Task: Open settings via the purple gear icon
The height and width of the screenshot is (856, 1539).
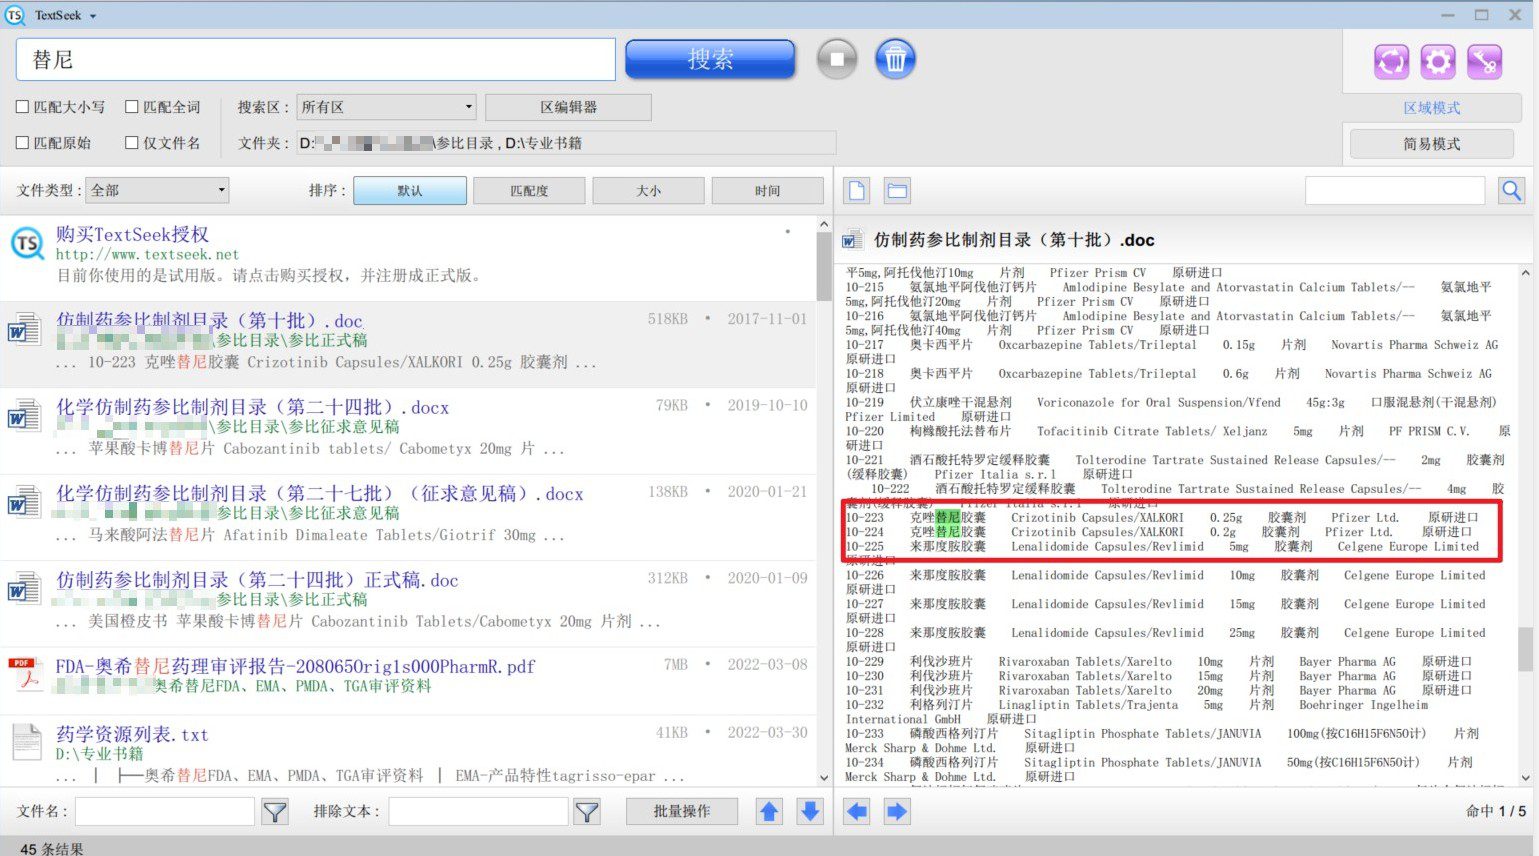Action: (1438, 62)
